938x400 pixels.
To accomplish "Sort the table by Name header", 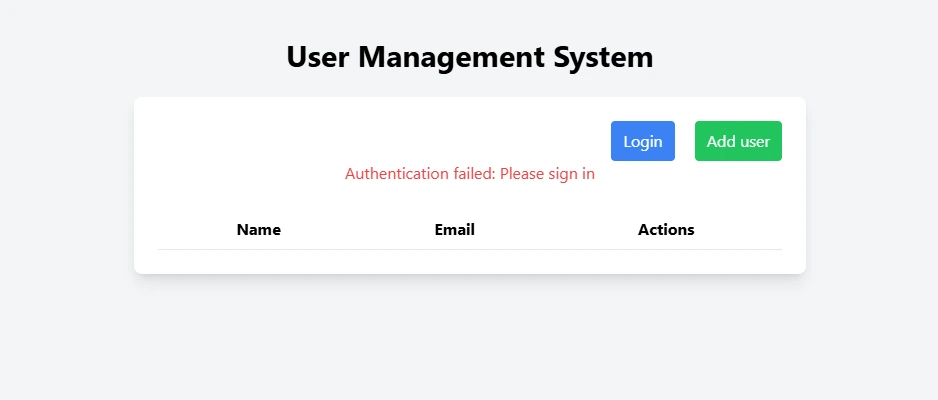I will click(258, 230).
